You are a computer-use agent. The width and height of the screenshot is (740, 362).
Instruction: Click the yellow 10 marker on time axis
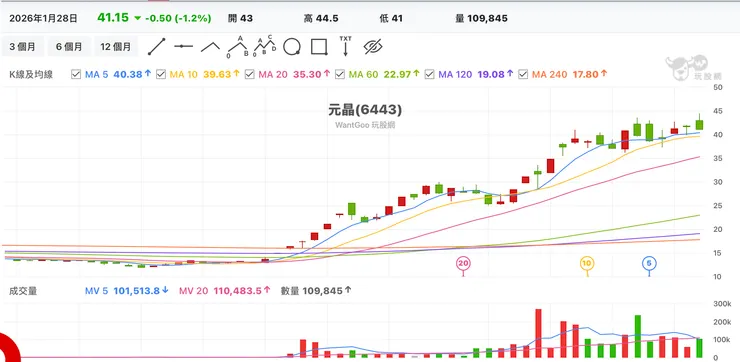587,263
